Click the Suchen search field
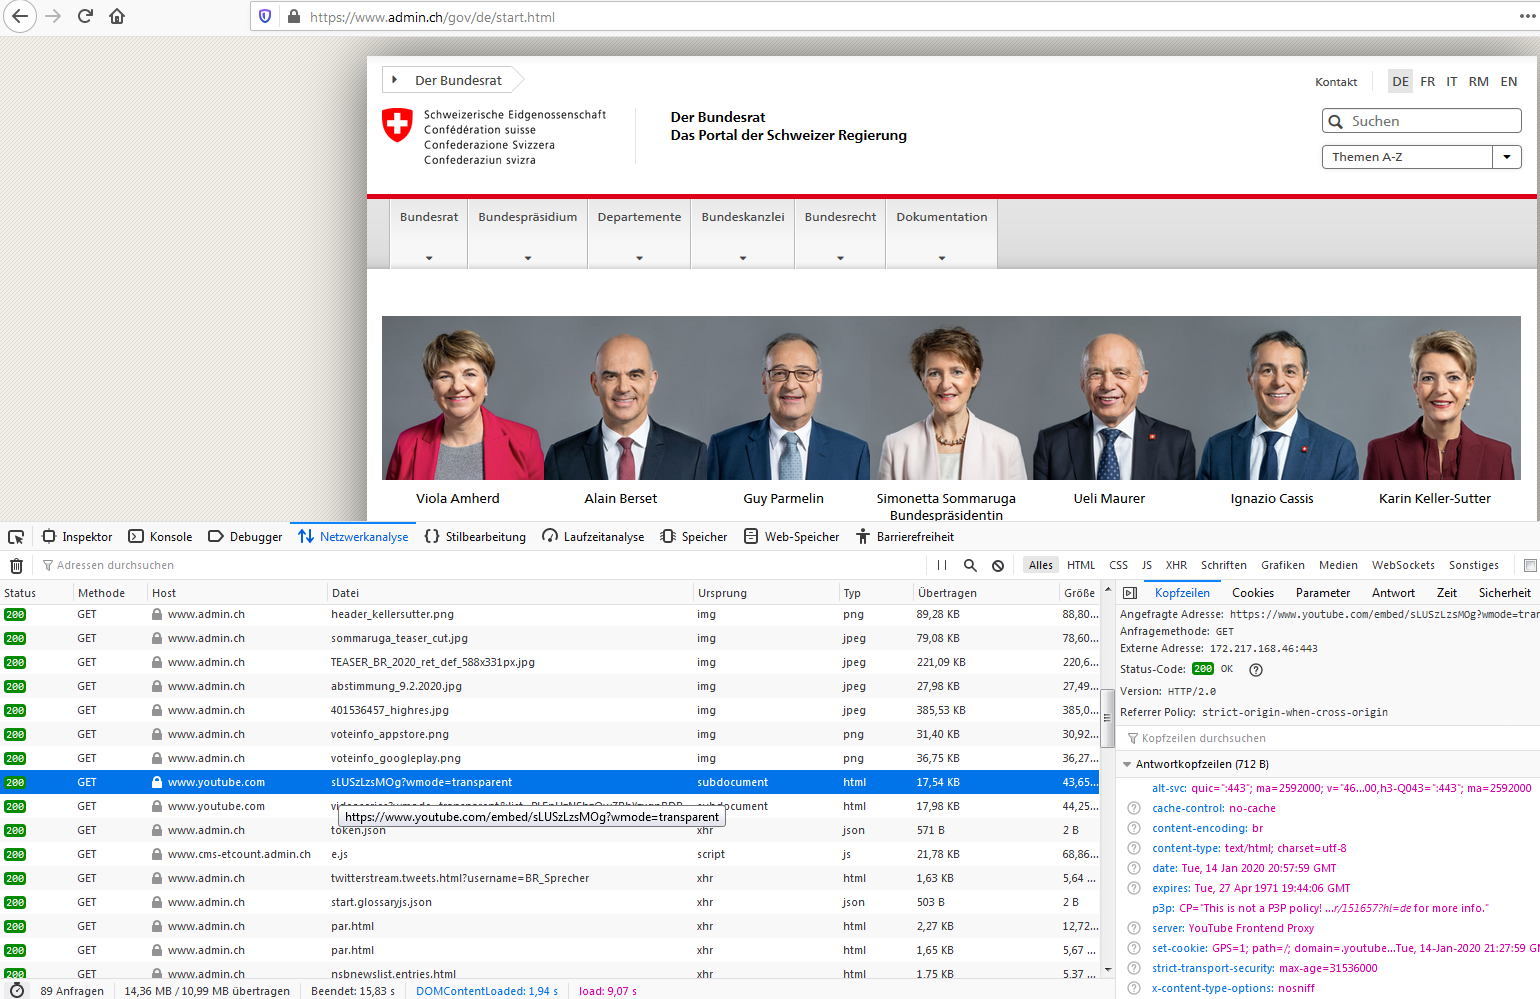Screen dimensions: 1540x999 tap(1430, 121)
